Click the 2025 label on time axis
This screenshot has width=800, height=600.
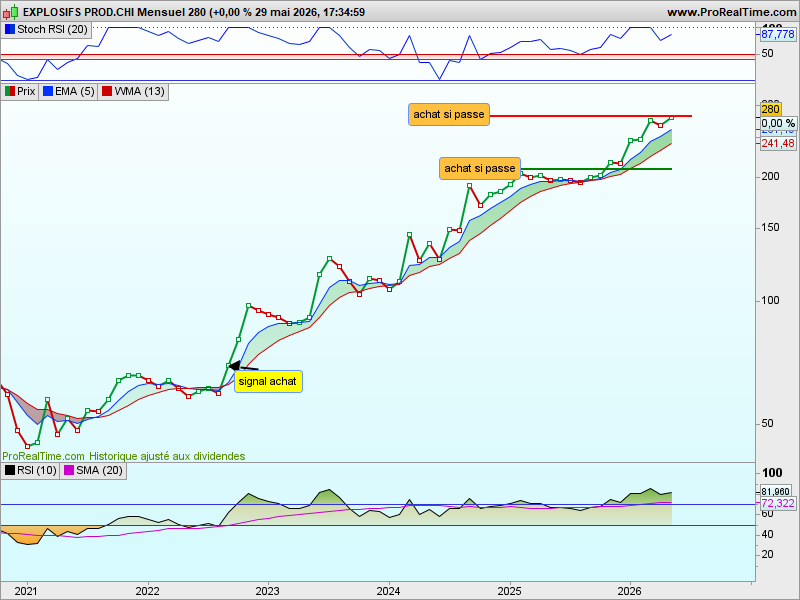point(509,591)
